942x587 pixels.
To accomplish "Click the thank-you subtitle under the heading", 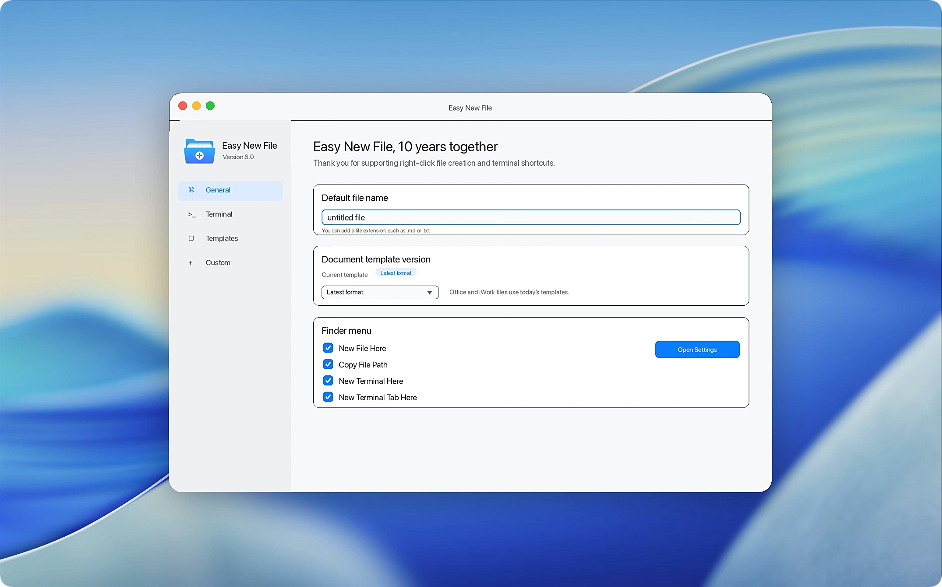I will [434, 163].
